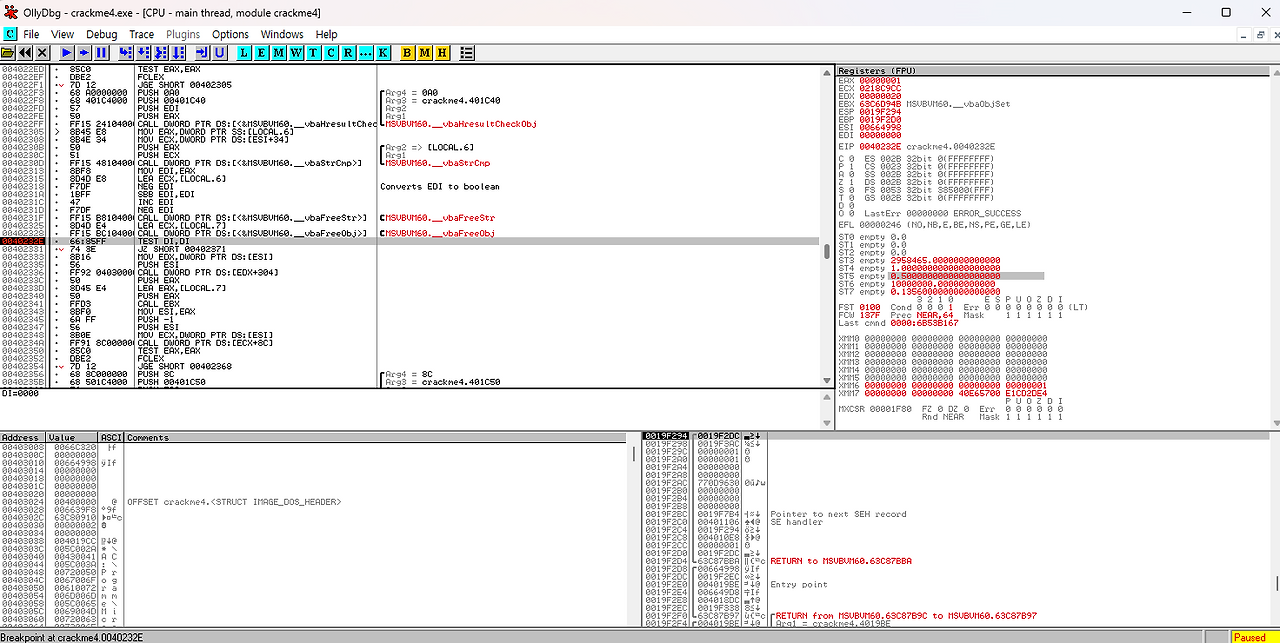Show the Call stack with the K button

(x=382, y=52)
